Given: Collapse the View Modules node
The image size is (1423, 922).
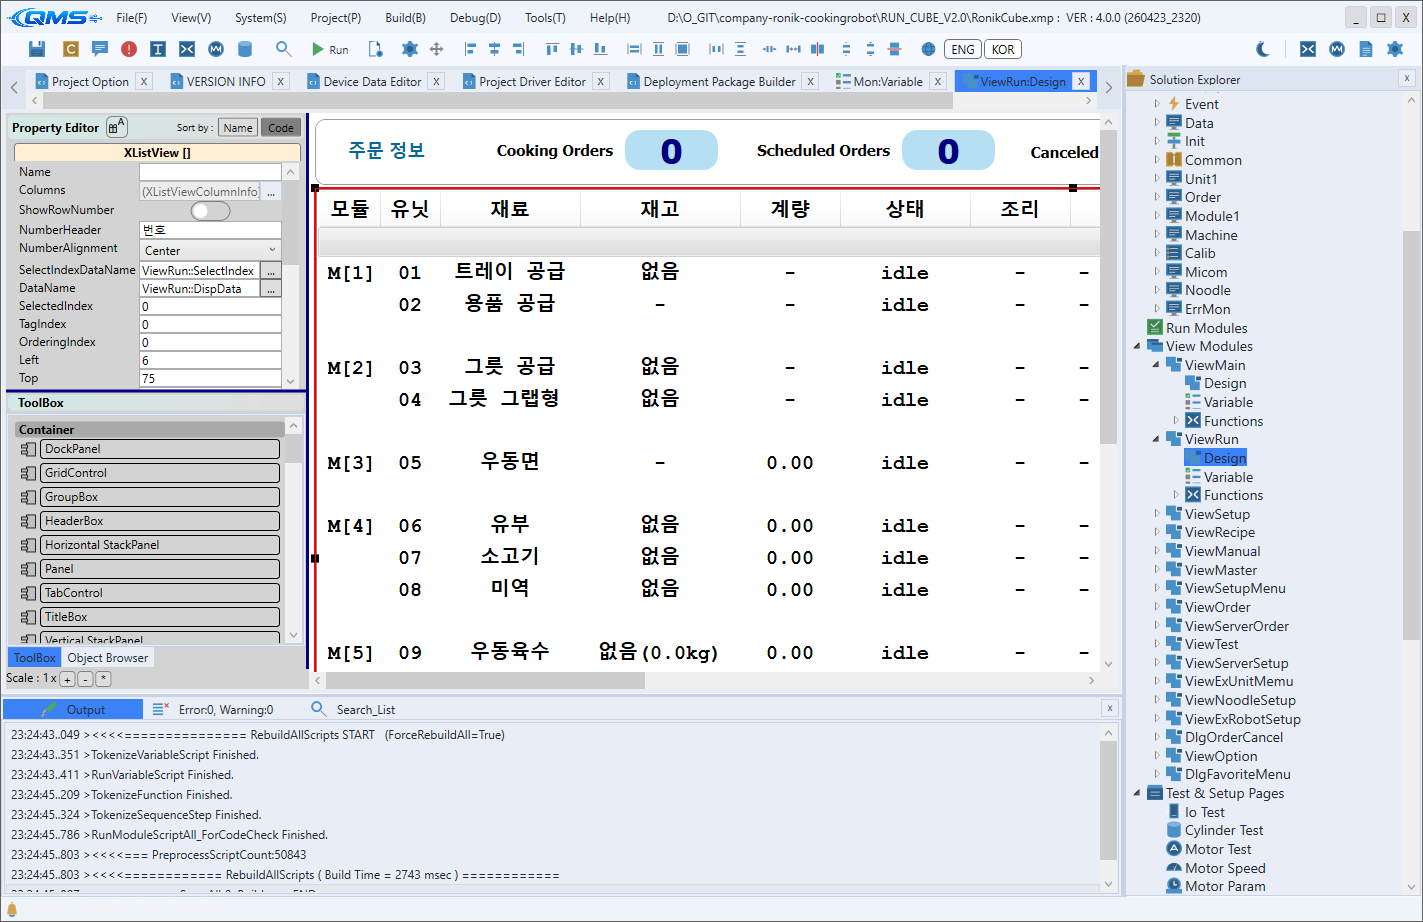Looking at the screenshot, I should [x=1138, y=346].
